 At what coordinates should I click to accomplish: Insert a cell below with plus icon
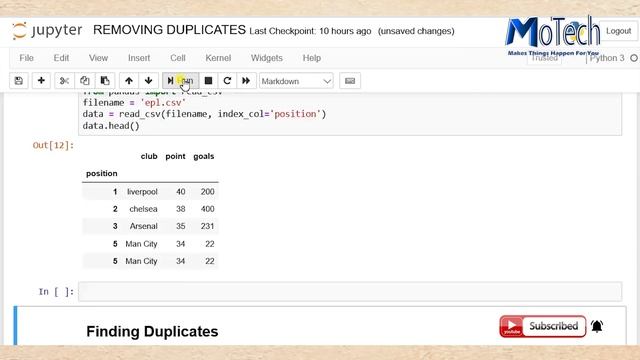pyautogui.click(x=41, y=81)
